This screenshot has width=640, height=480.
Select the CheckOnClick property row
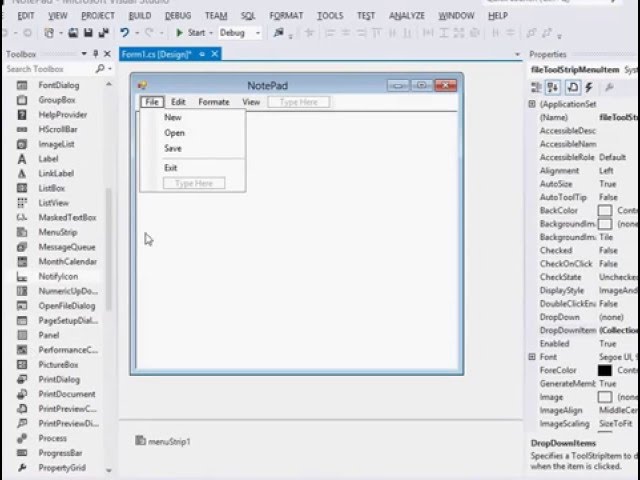tap(584, 264)
